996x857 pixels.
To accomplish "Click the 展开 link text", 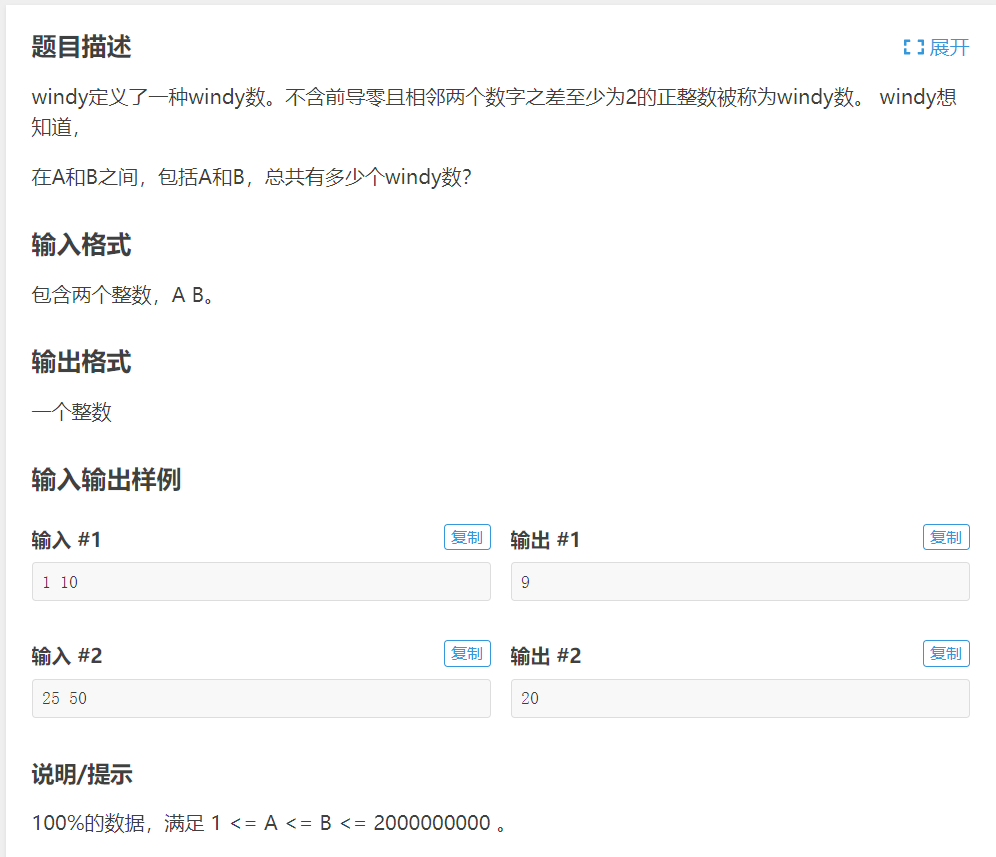I will click(x=949, y=47).
